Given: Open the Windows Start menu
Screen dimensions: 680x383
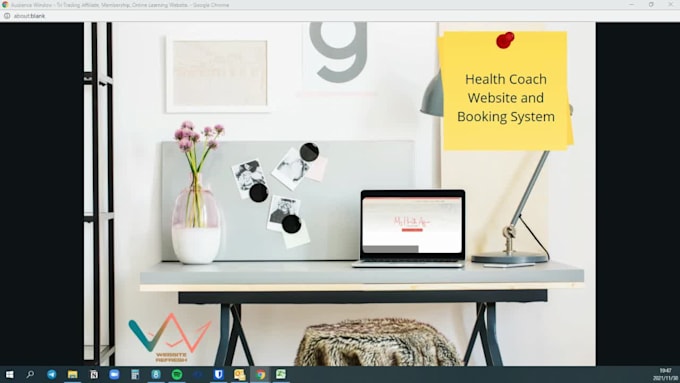Looking at the screenshot, I should tap(10, 374).
